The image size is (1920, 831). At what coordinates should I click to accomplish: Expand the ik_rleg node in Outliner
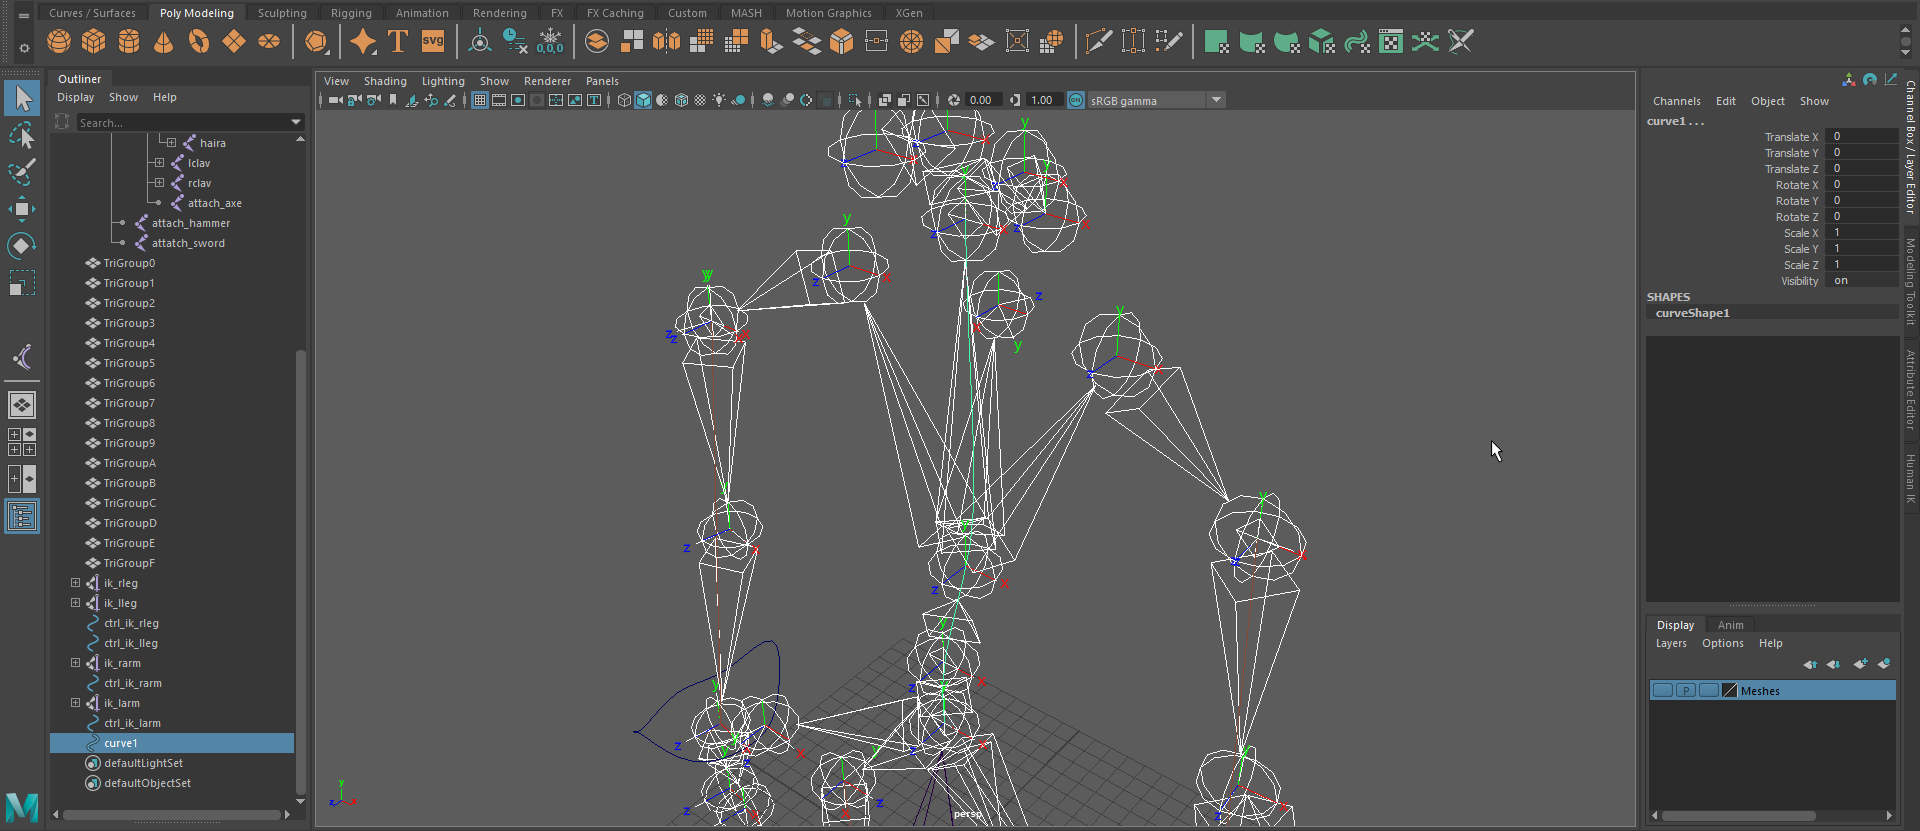[x=75, y=583]
